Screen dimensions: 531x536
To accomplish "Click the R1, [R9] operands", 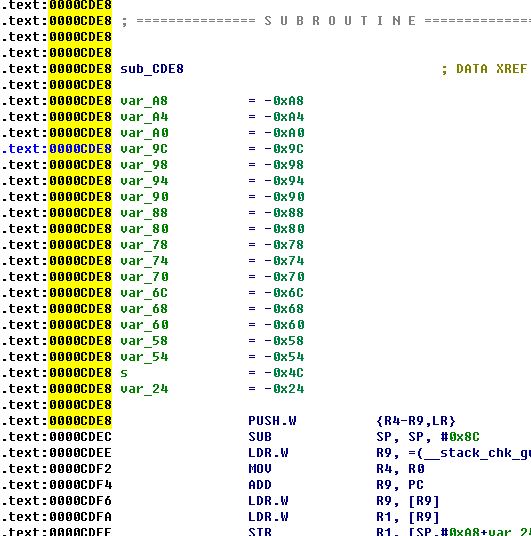I will coord(408,517).
